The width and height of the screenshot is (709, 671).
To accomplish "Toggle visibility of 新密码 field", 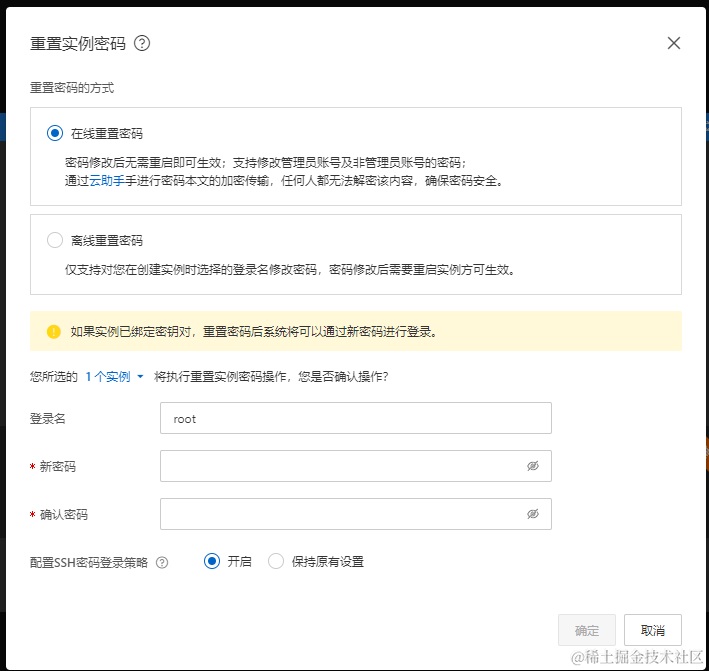I will (533, 466).
